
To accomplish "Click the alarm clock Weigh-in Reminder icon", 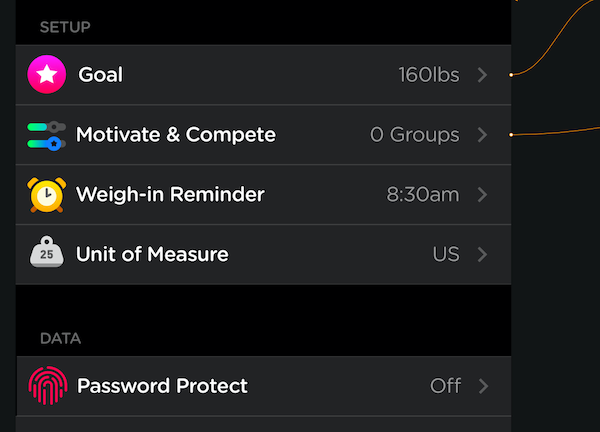I will point(46,195).
